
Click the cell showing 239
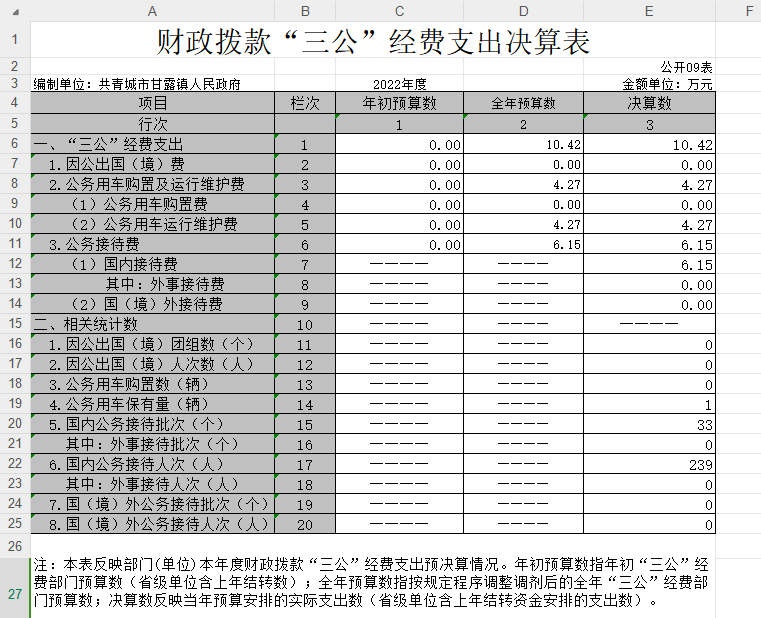(649, 465)
